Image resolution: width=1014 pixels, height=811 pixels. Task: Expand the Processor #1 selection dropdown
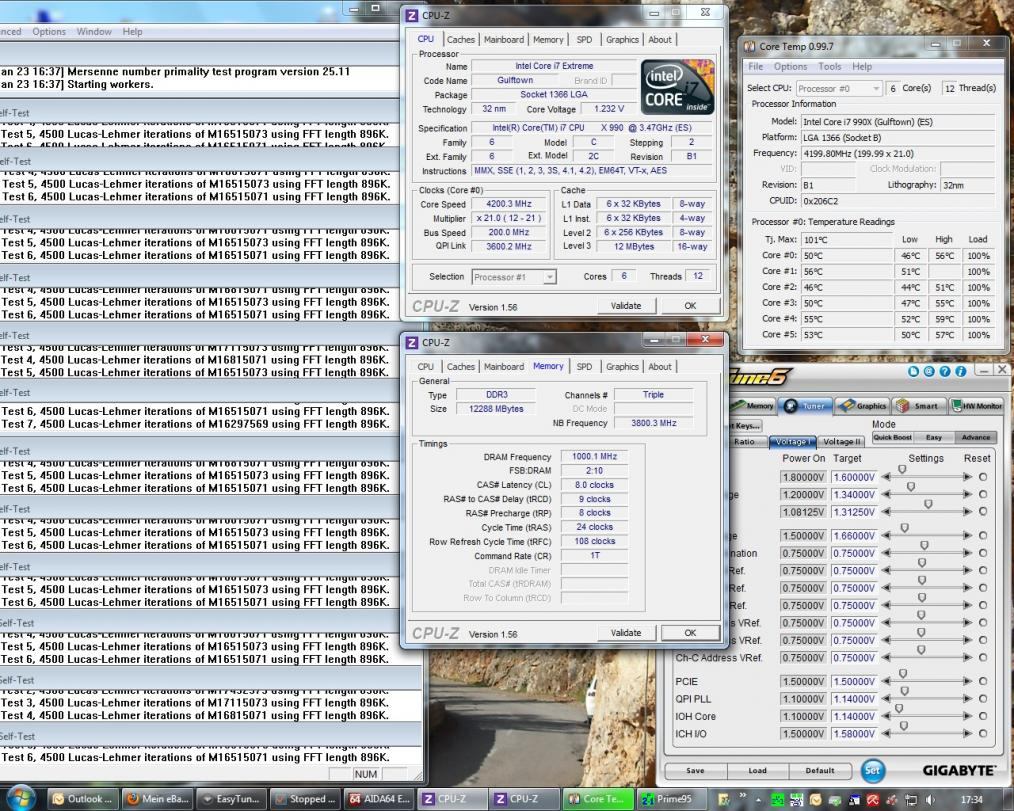(512, 277)
